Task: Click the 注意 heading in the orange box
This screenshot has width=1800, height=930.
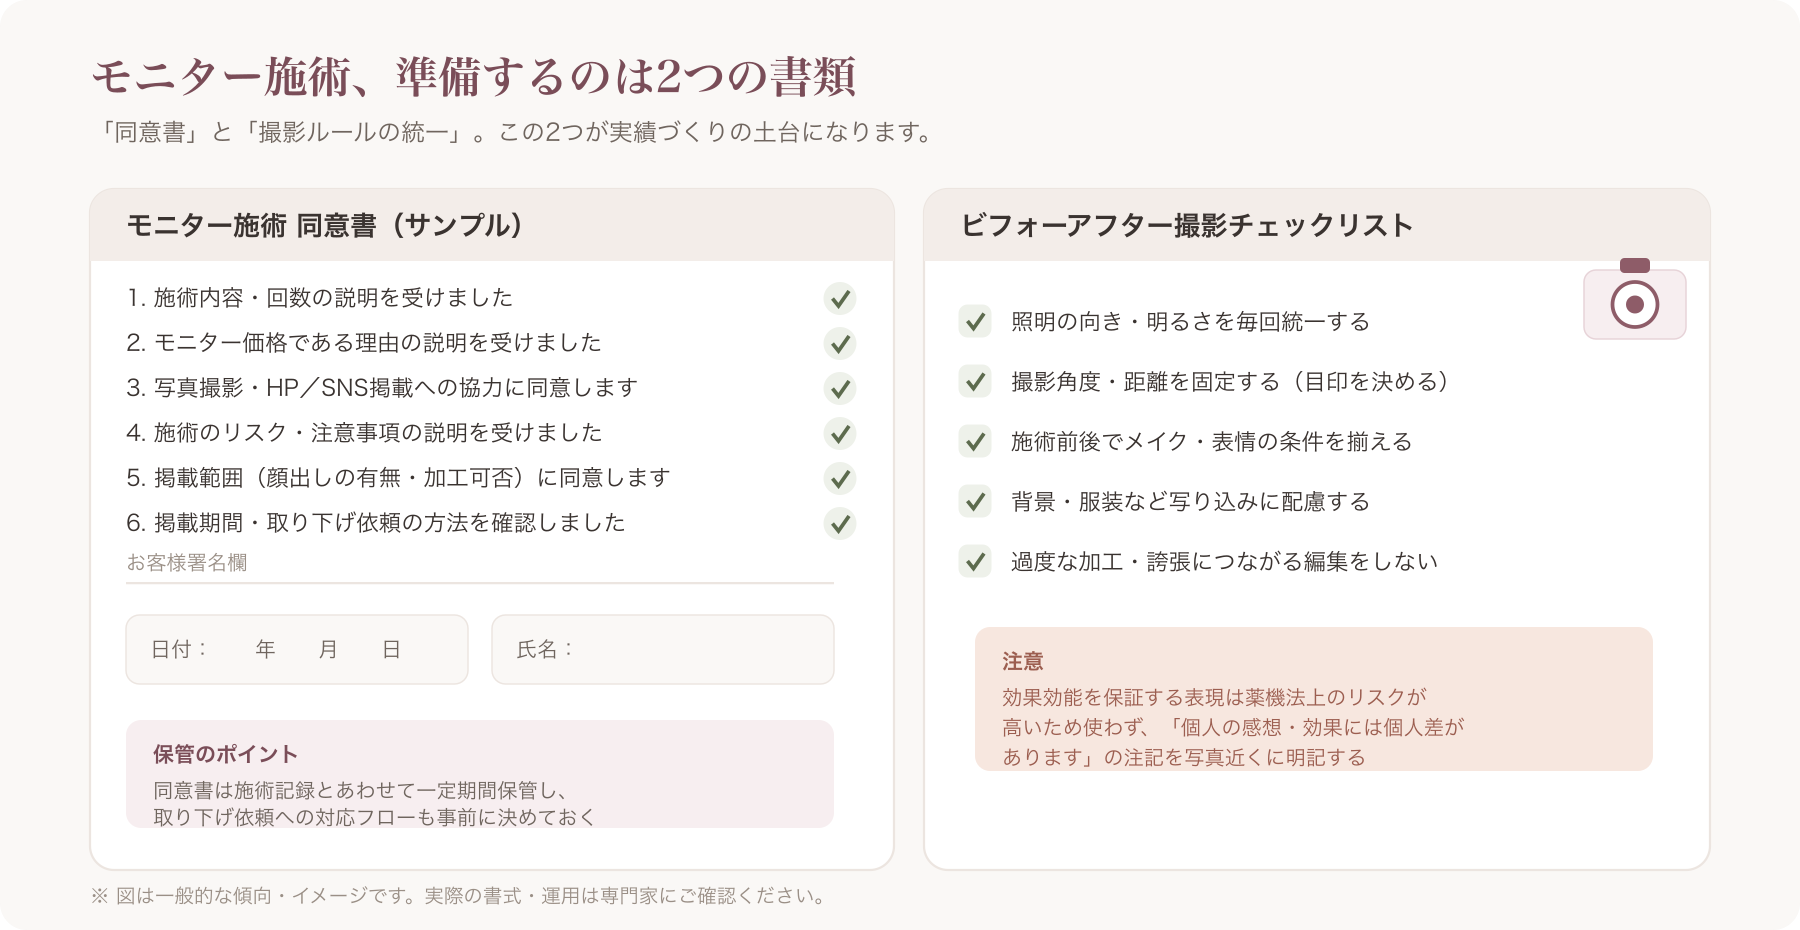Action: (x=1023, y=661)
